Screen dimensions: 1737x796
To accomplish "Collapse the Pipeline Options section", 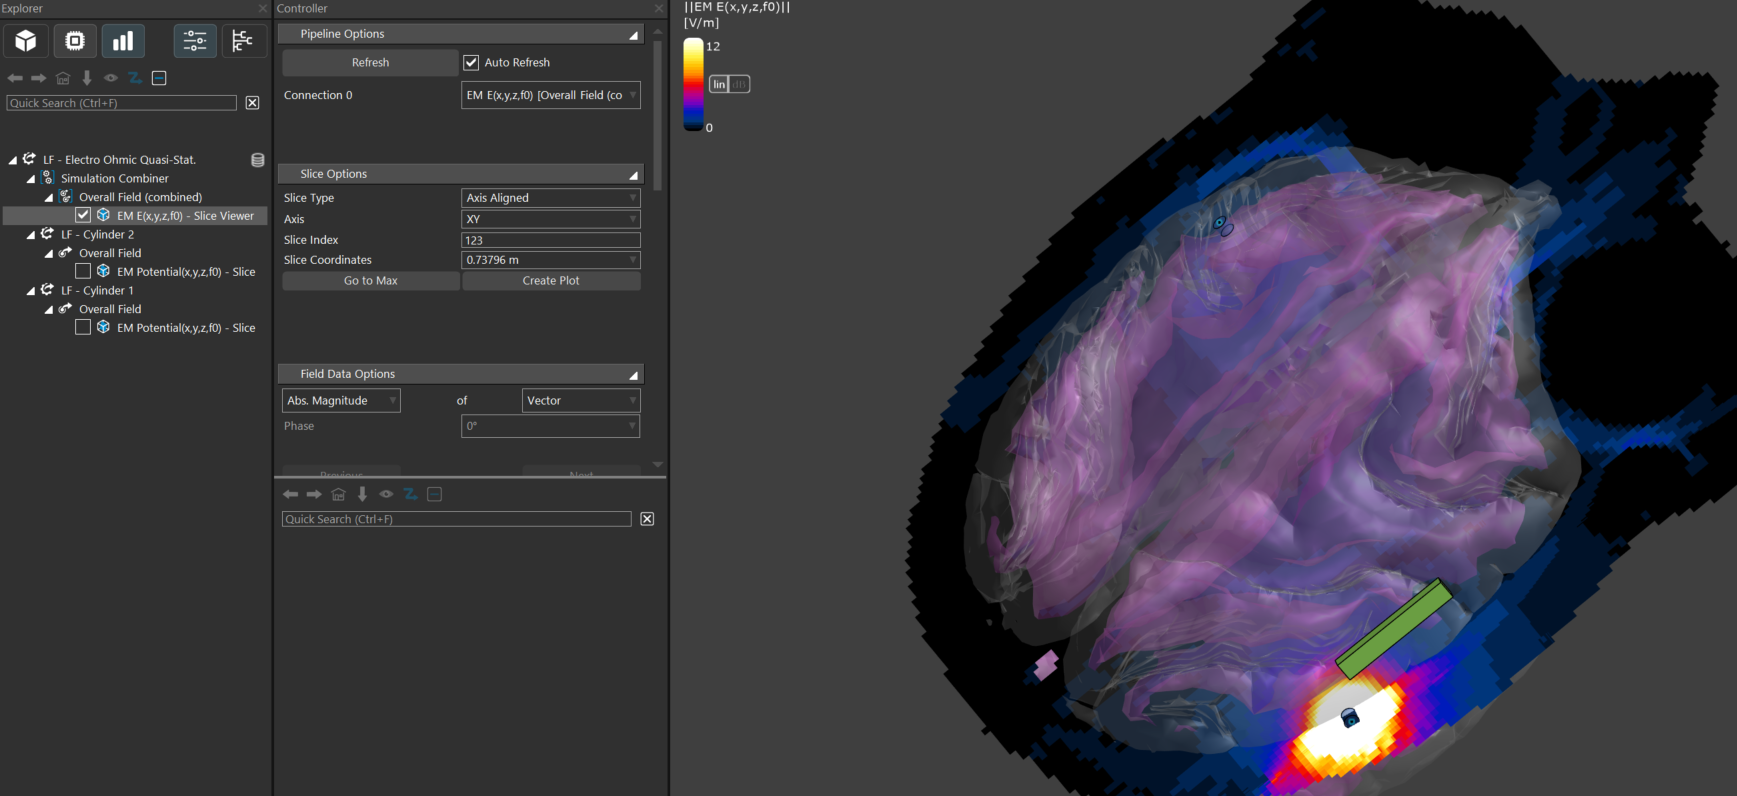I will coord(633,35).
